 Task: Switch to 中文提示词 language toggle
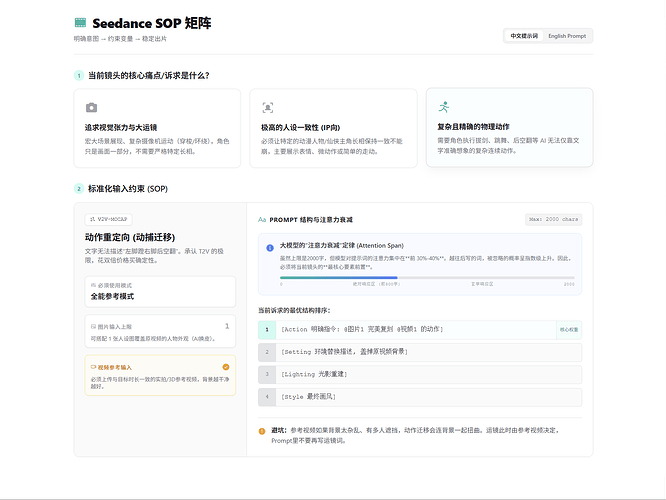(x=524, y=36)
